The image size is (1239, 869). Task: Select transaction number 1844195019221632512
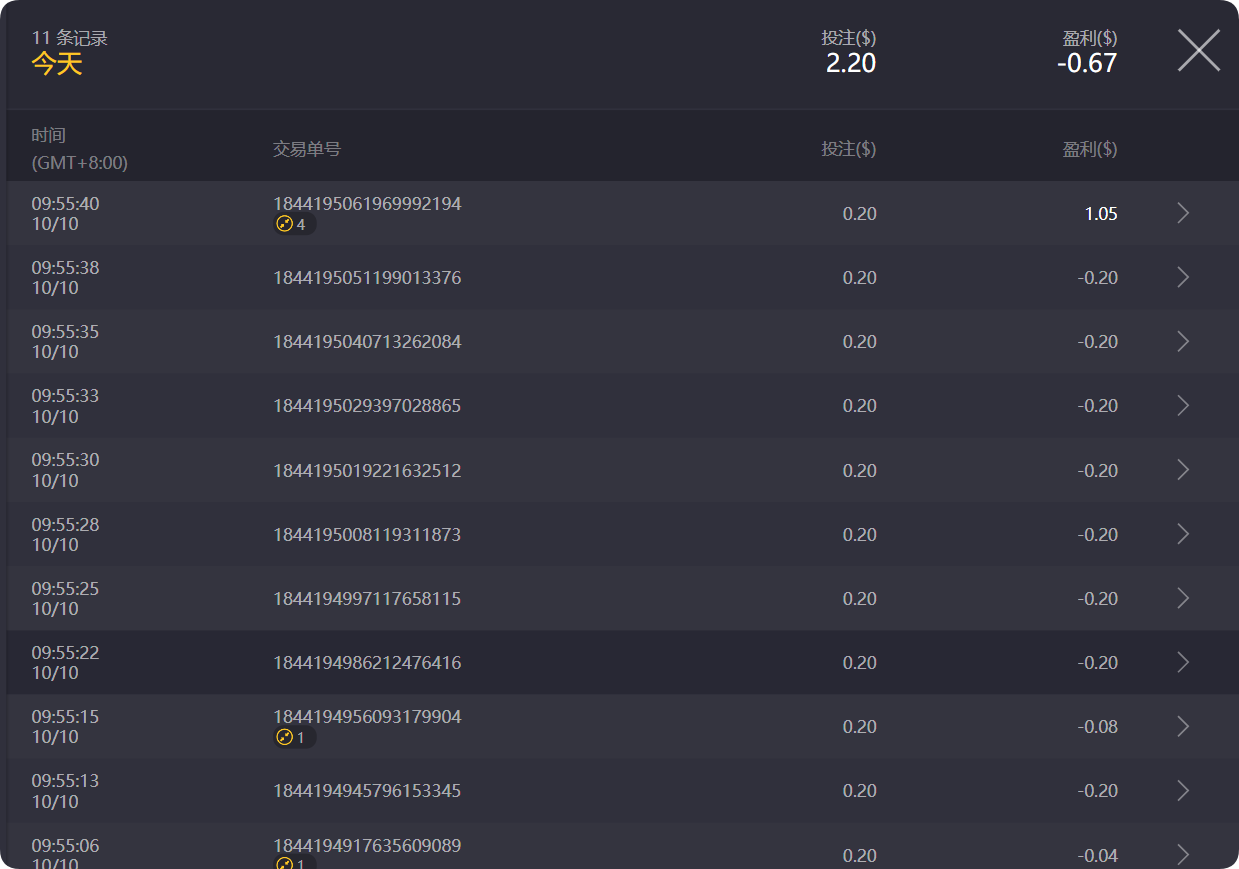367,470
